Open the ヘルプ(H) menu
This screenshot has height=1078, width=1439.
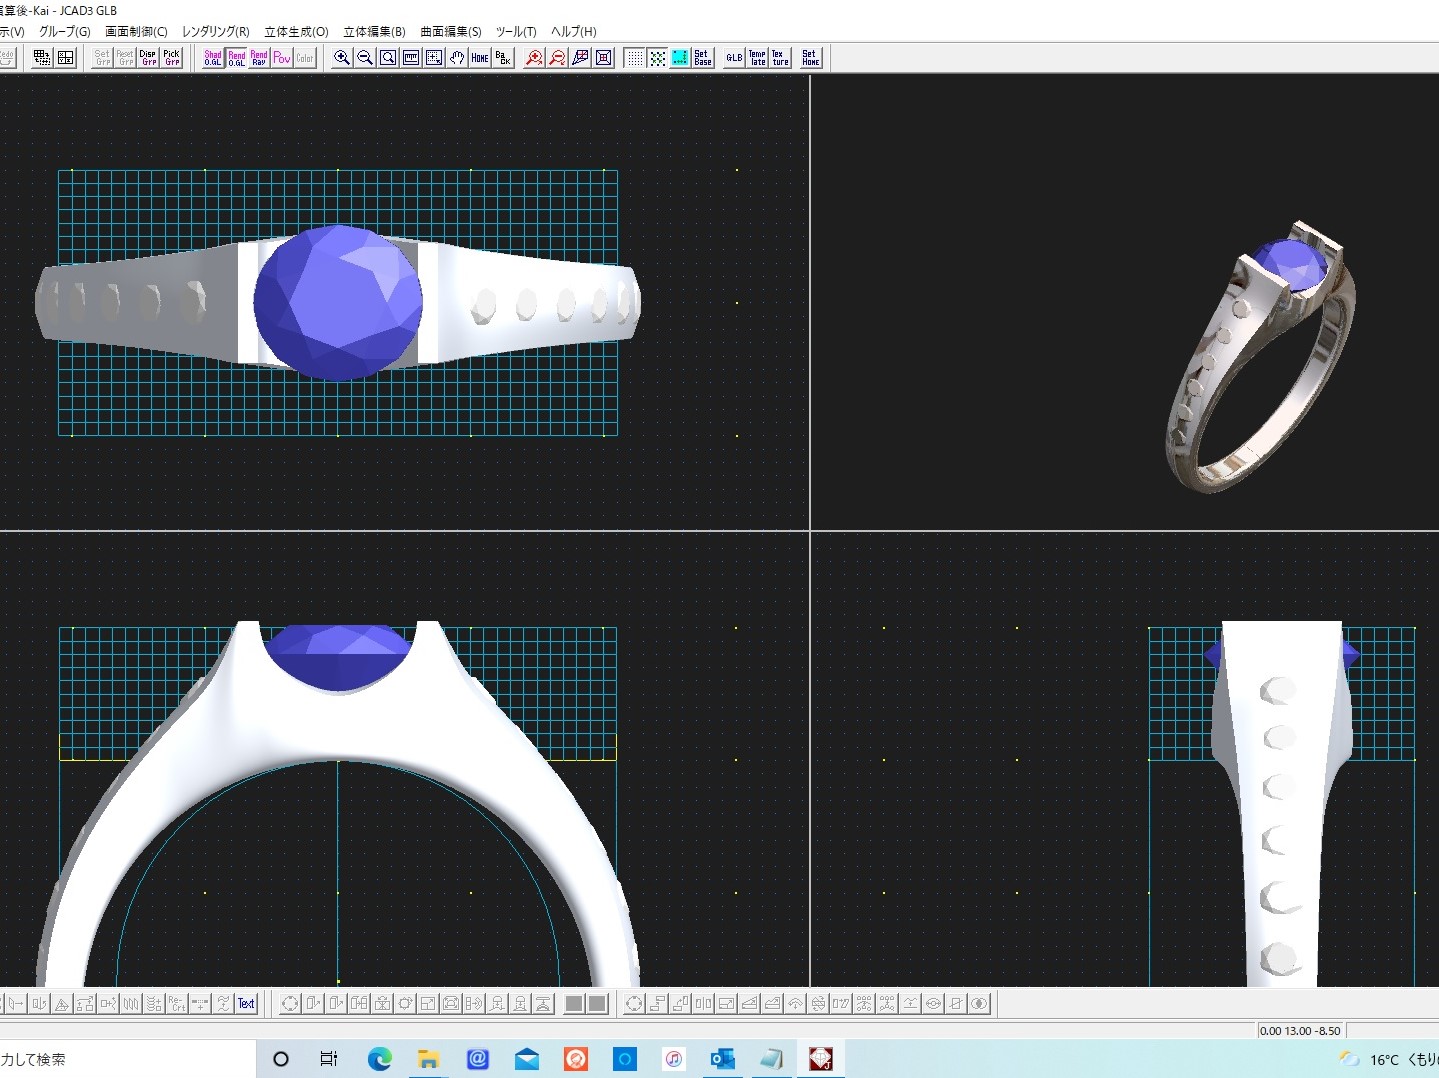click(573, 32)
